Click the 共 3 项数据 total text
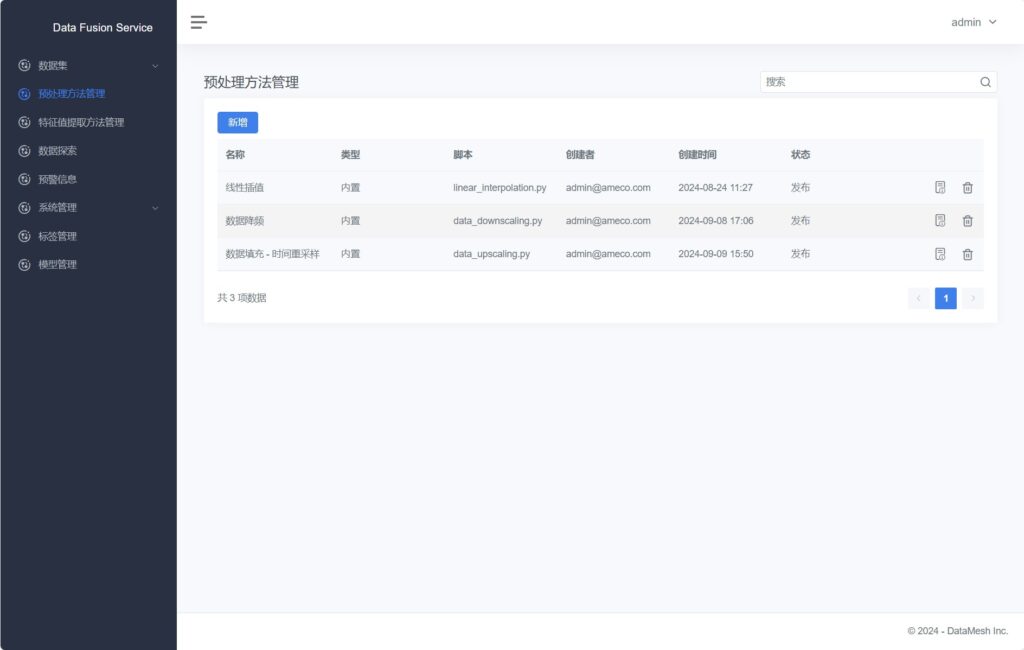Image resolution: width=1024 pixels, height=650 pixels. point(242,298)
